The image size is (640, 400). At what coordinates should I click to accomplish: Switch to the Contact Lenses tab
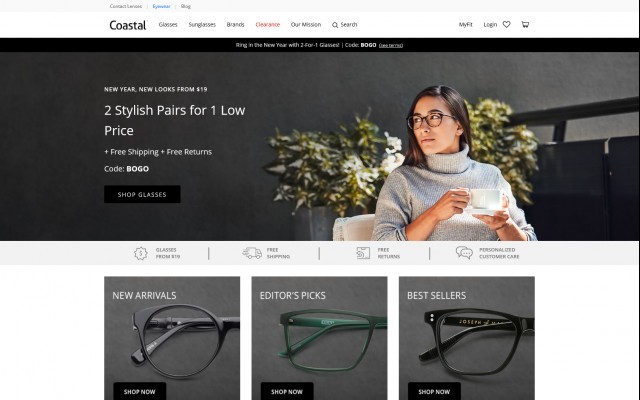pos(126,6)
